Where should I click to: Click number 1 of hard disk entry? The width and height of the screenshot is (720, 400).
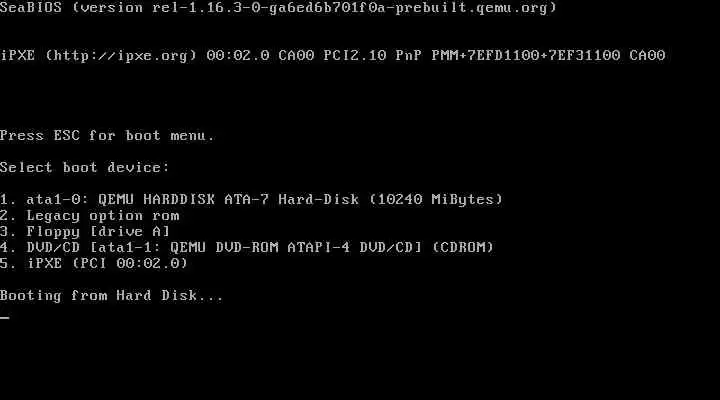coord(6,199)
